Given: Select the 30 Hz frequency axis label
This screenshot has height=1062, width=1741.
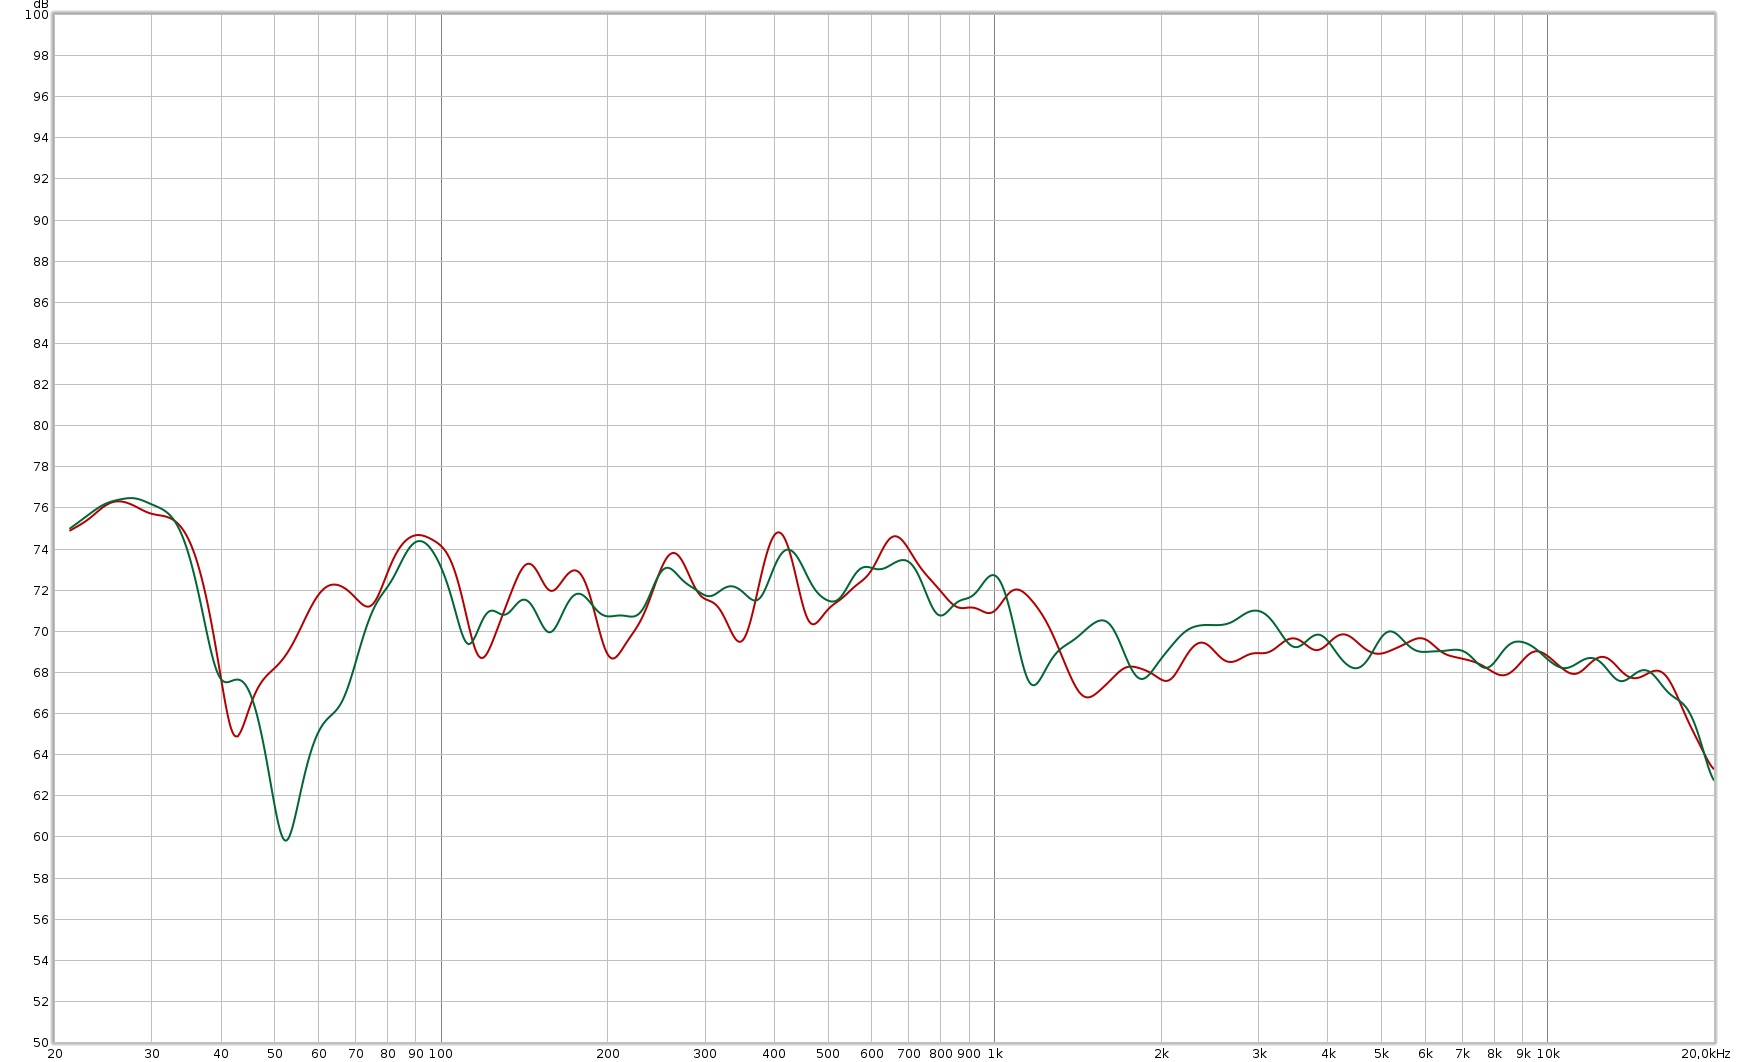Looking at the screenshot, I should (x=152, y=1054).
